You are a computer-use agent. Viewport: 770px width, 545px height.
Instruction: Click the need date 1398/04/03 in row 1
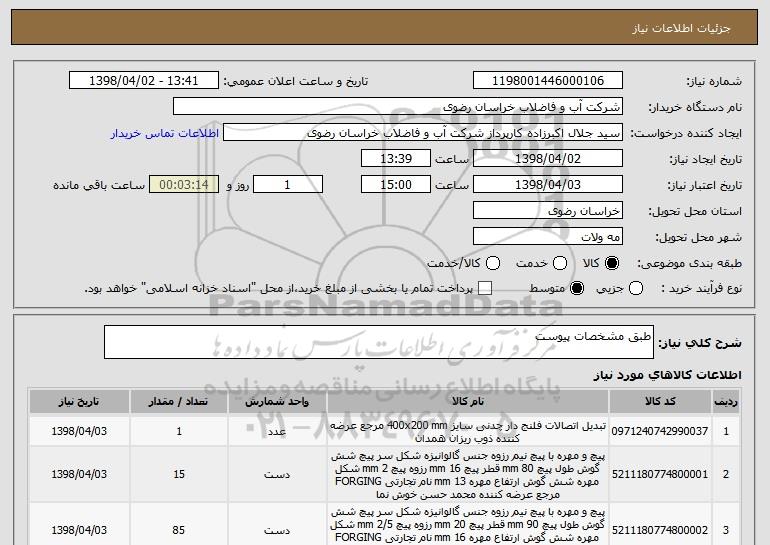tap(79, 431)
